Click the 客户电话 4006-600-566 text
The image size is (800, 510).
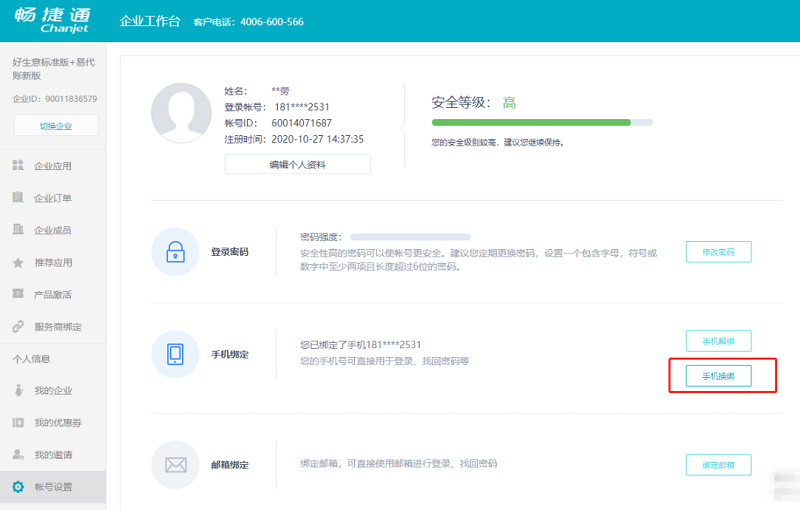pyautogui.click(x=248, y=22)
